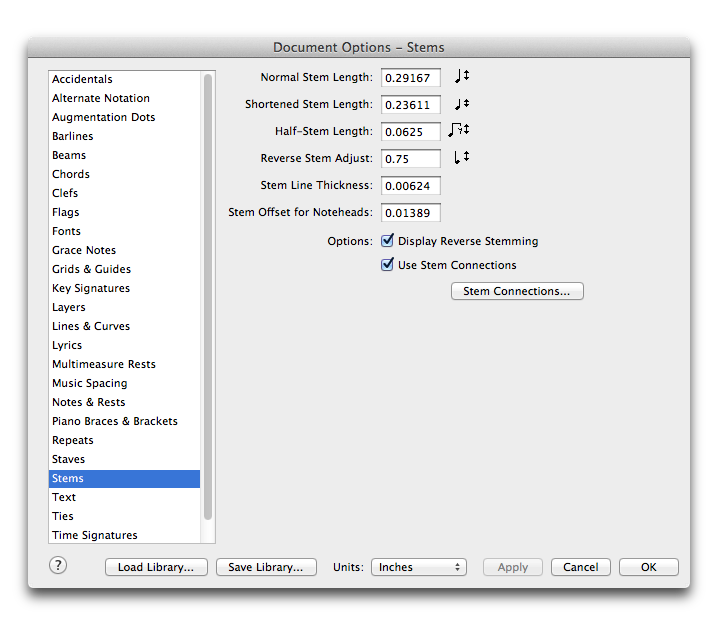
Task: Open Augmentation Dots options
Action: coord(124,117)
